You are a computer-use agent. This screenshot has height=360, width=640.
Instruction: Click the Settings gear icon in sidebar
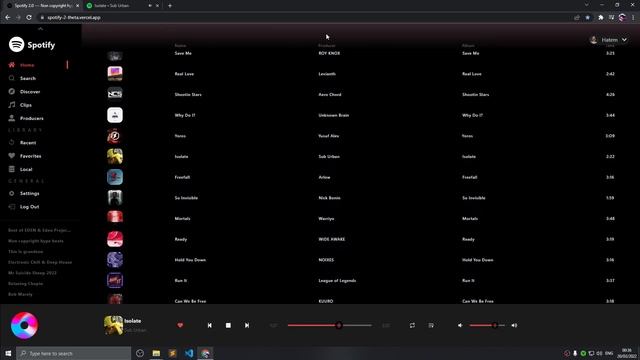[11, 193]
